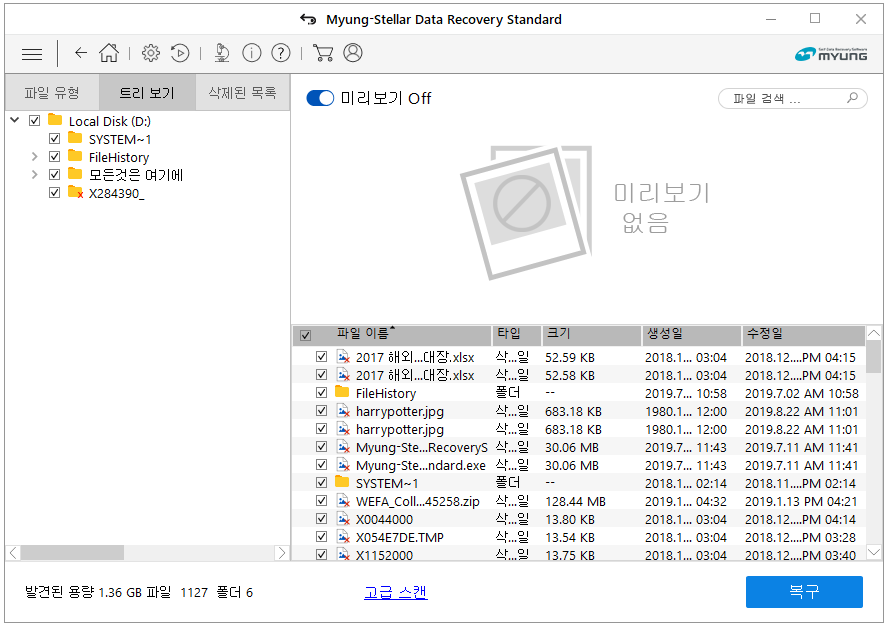Click the 모든것은 여기에 folder icon
The height and width of the screenshot is (628, 889).
coord(75,173)
